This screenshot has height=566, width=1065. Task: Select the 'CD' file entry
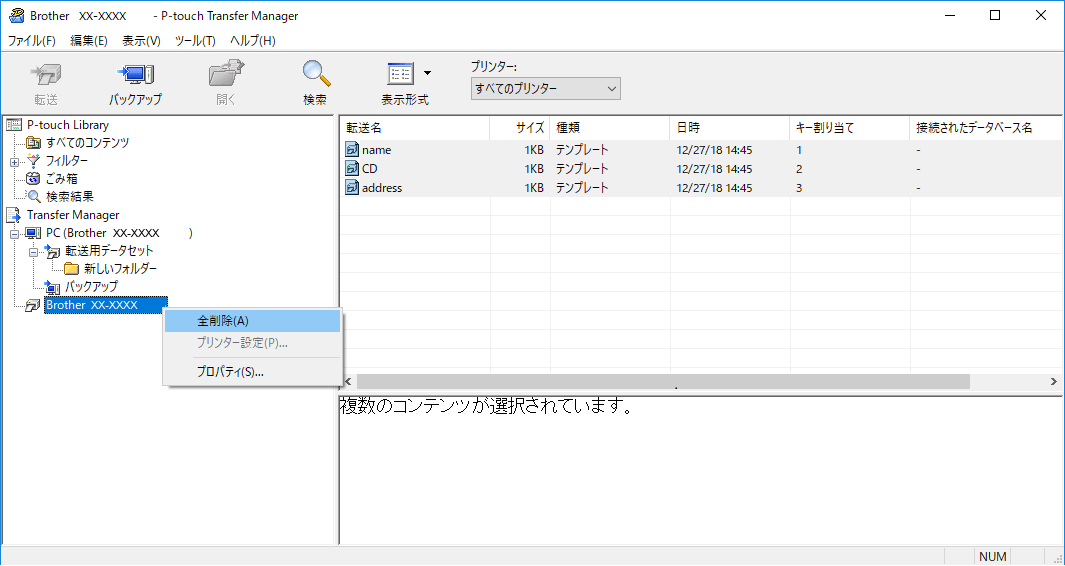[x=370, y=169]
